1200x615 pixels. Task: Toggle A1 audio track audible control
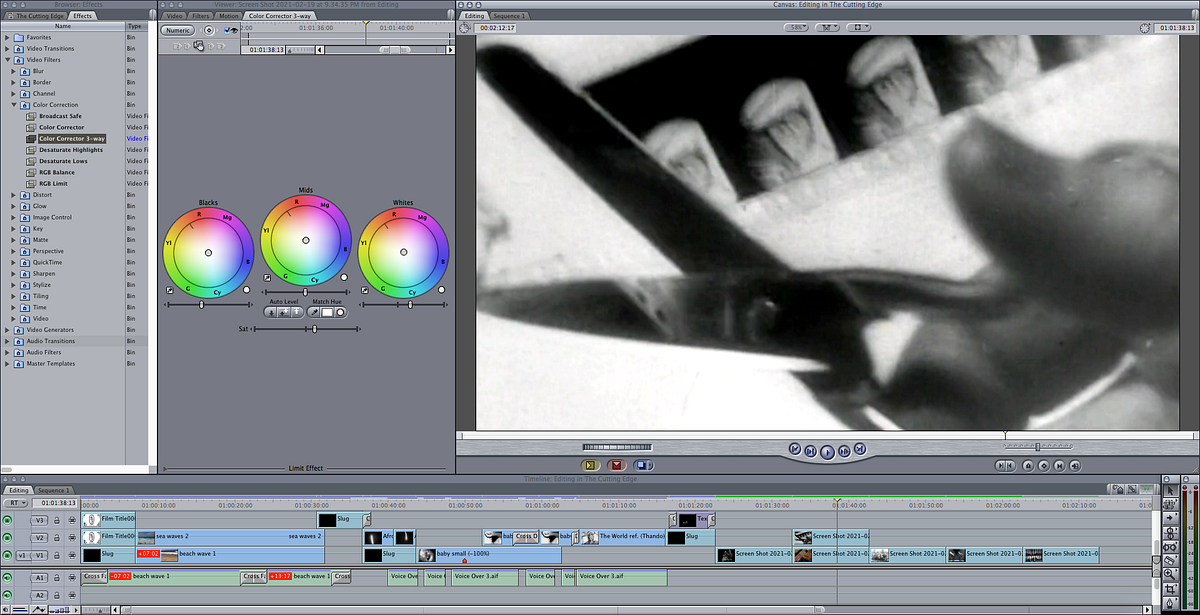tap(7, 577)
